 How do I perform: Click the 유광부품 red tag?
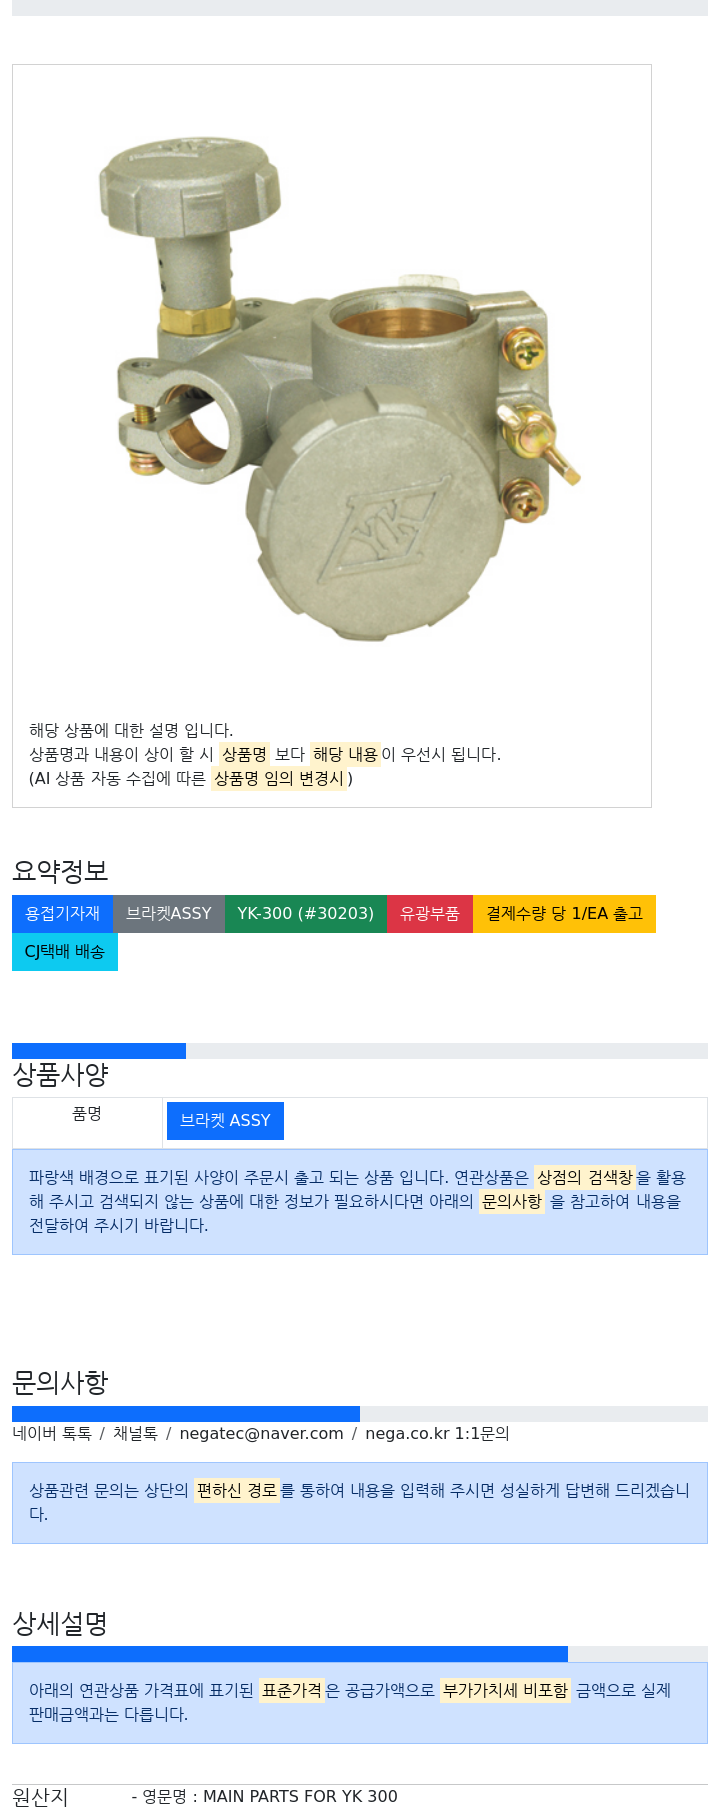[x=430, y=914]
